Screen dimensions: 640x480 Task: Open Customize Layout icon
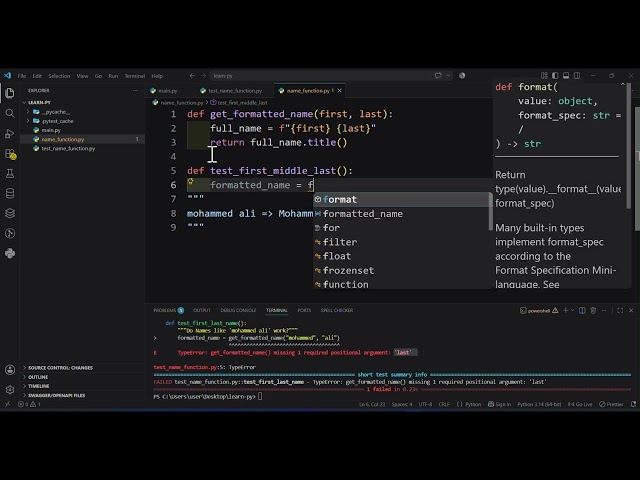pyautogui.click(x=544, y=76)
